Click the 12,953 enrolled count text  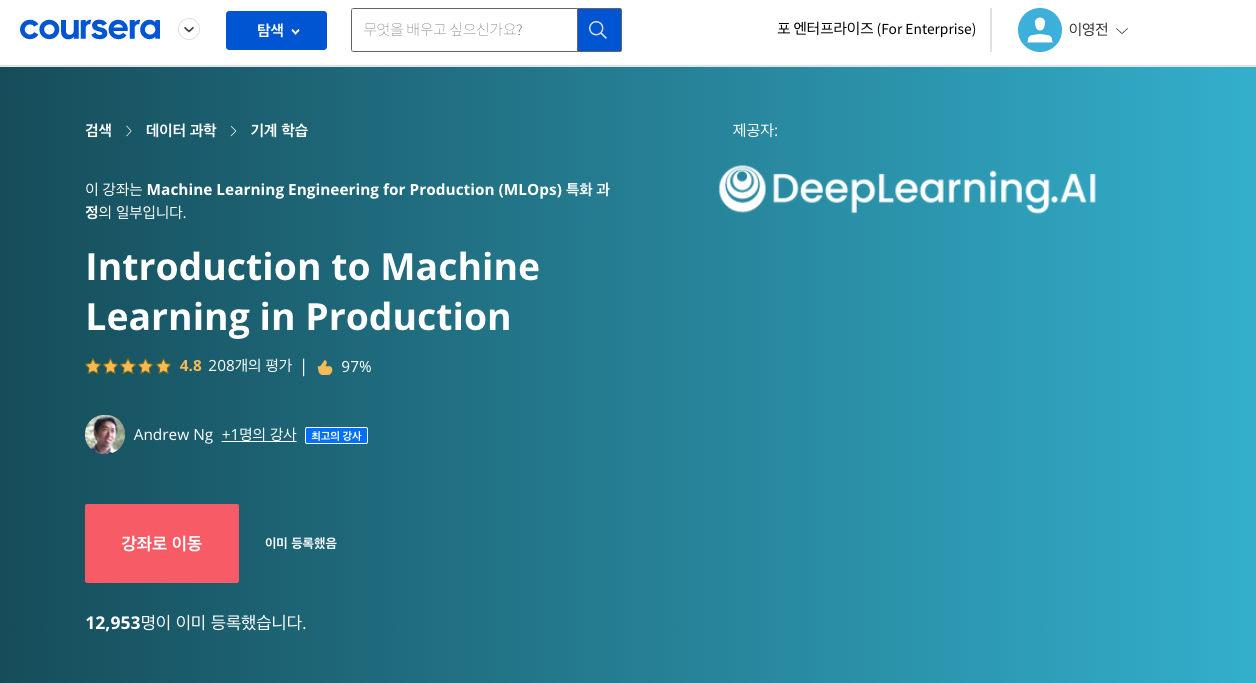(x=112, y=622)
